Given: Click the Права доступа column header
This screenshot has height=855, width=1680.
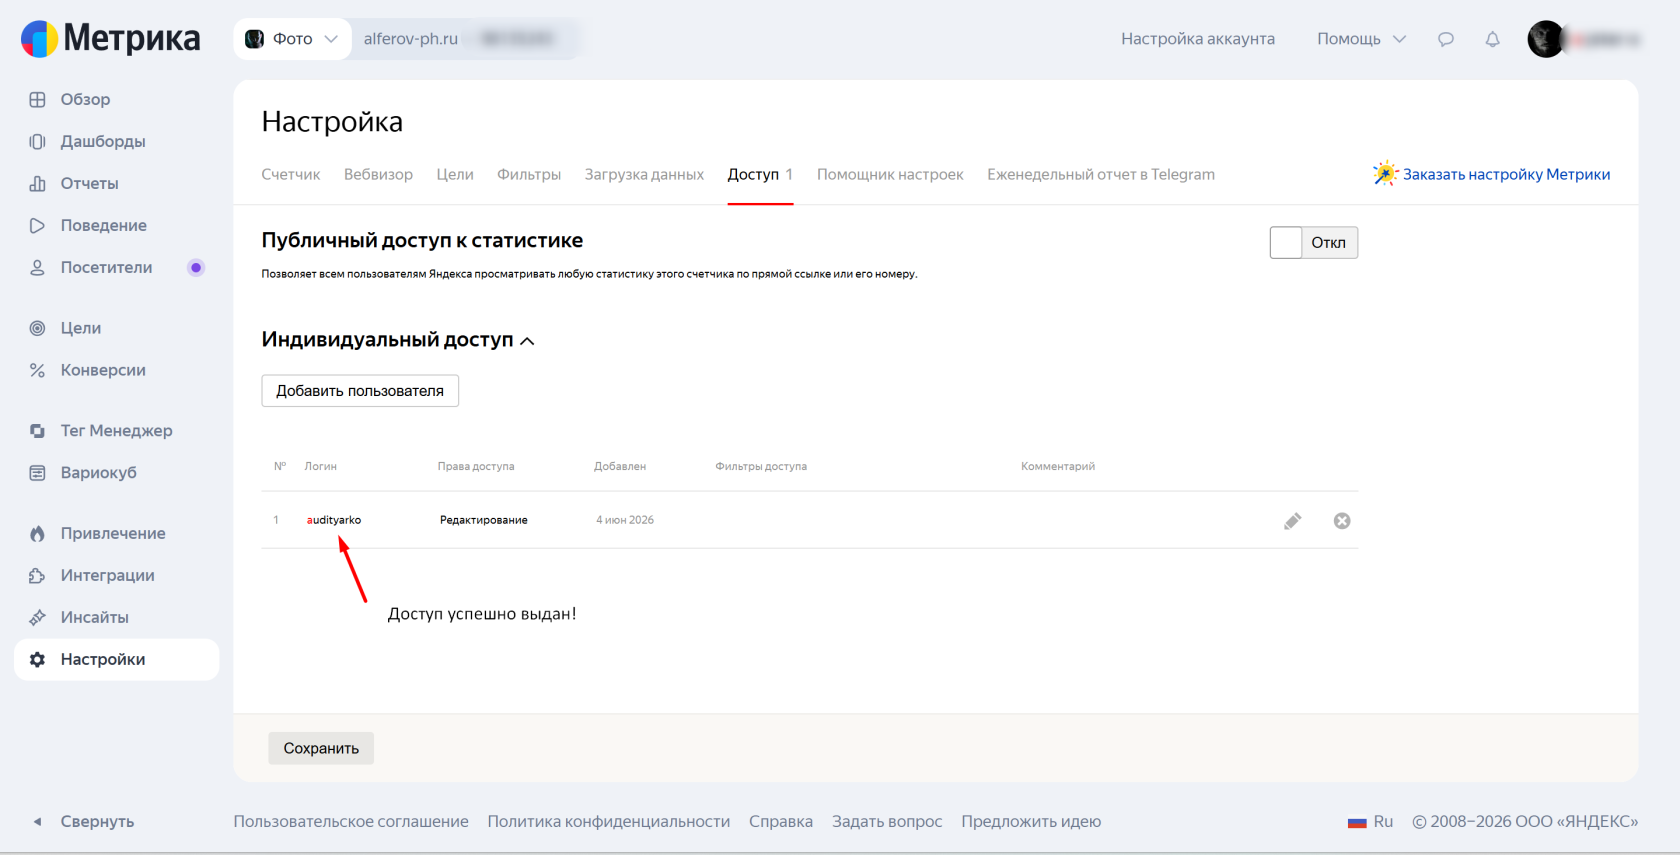Looking at the screenshot, I should [476, 466].
